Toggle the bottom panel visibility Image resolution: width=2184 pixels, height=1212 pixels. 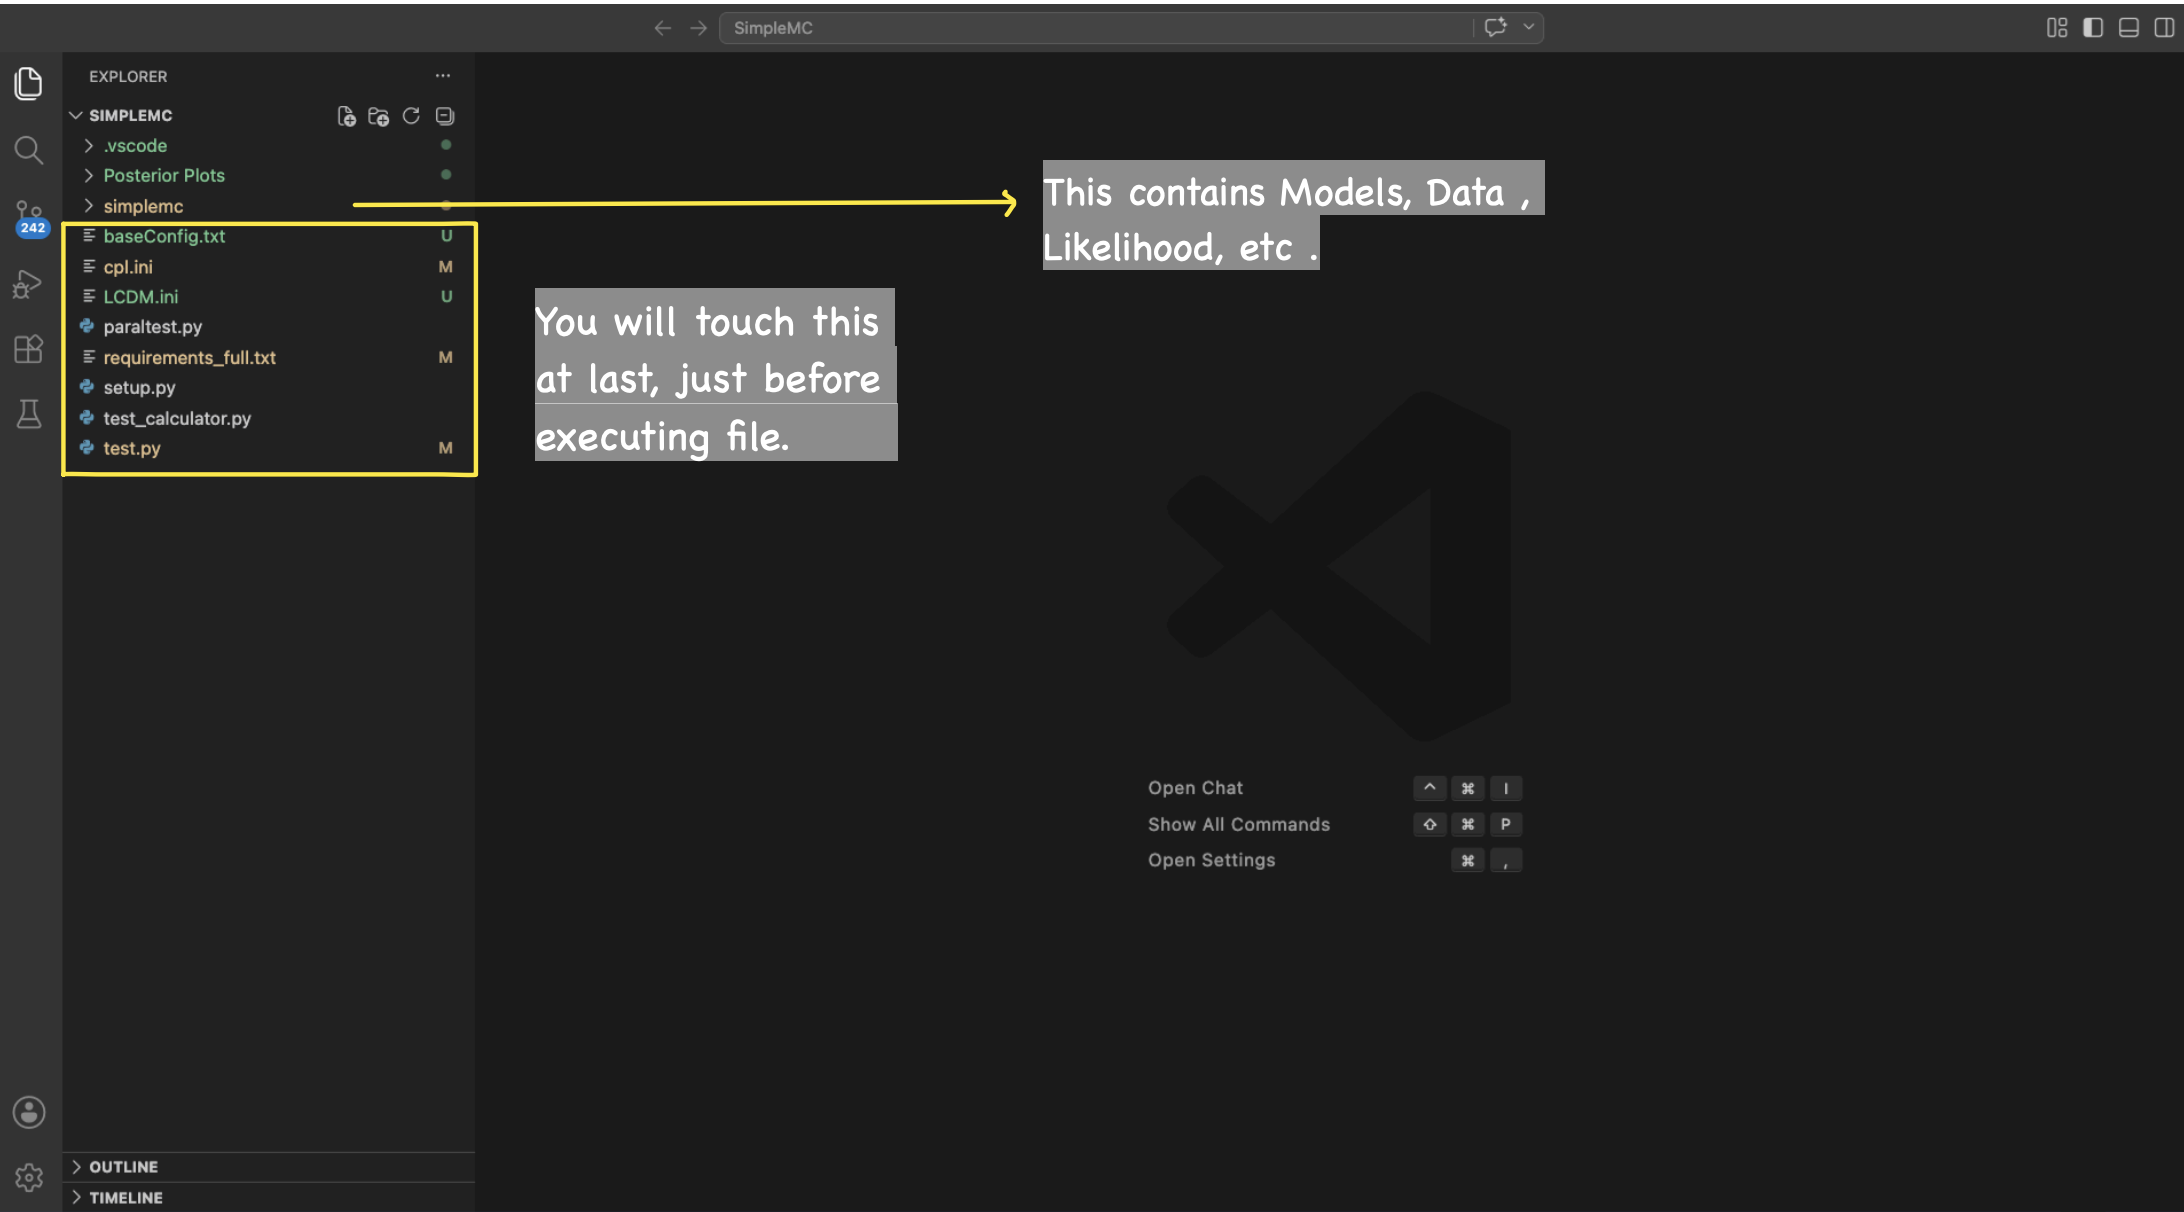point(2129,28)
